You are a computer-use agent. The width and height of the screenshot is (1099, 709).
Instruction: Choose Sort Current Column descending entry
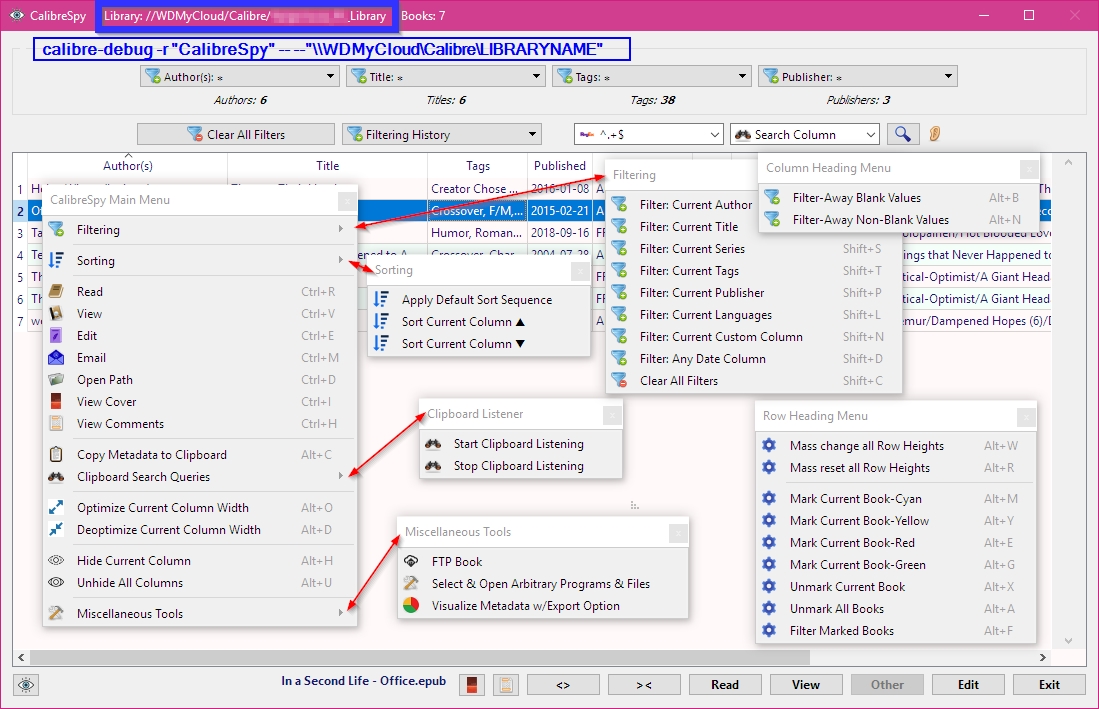coord(479,343)
